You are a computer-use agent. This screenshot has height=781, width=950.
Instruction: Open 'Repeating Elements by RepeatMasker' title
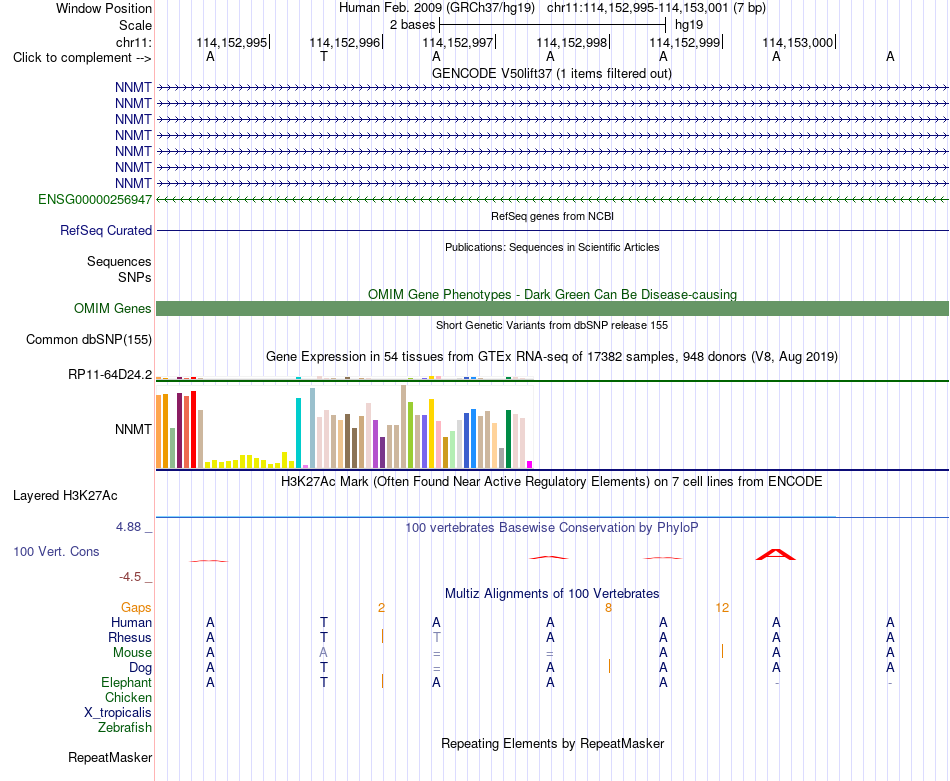pos(552,743)
